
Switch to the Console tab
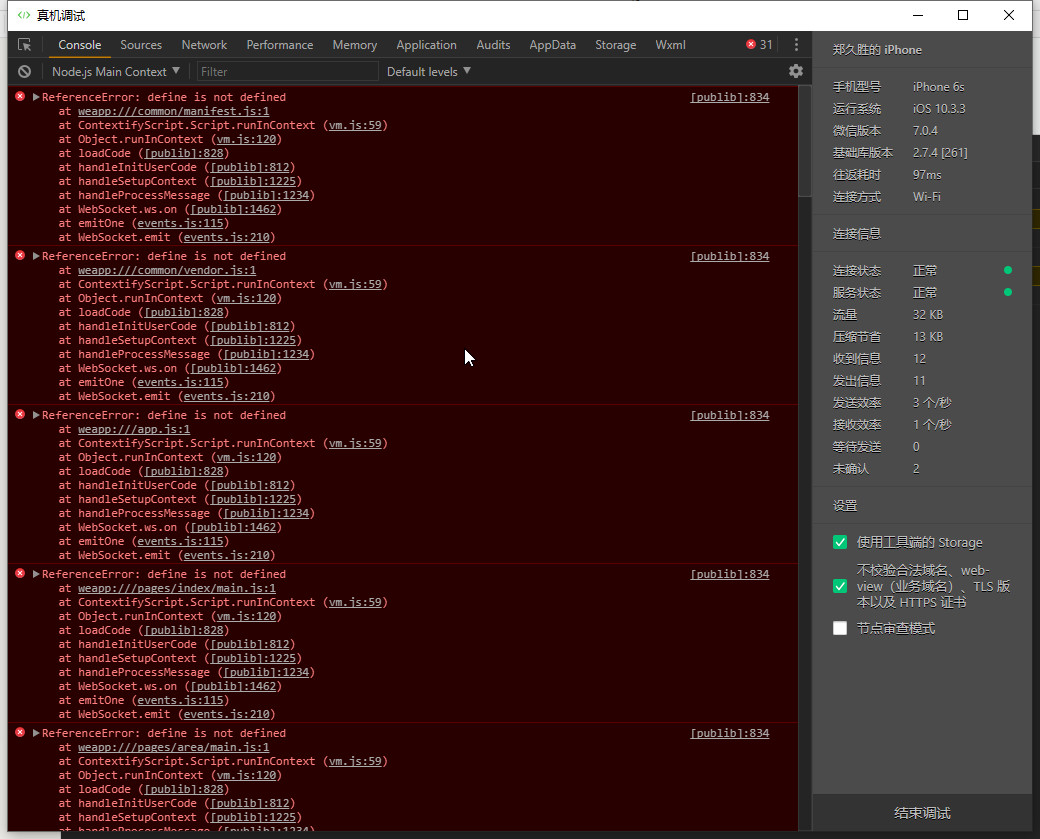pos(80,45)
